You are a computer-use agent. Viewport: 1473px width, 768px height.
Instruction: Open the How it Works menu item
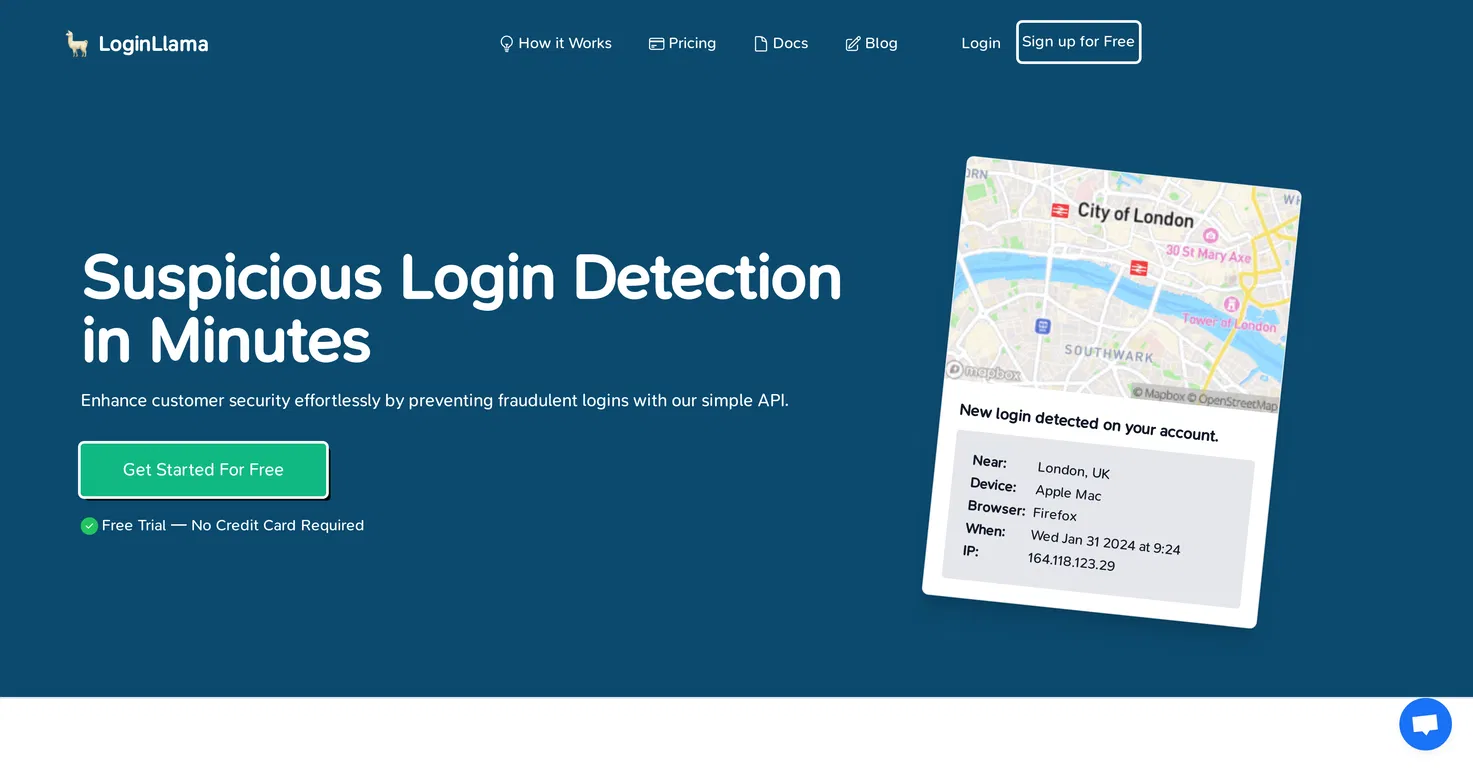coord(555,44)
